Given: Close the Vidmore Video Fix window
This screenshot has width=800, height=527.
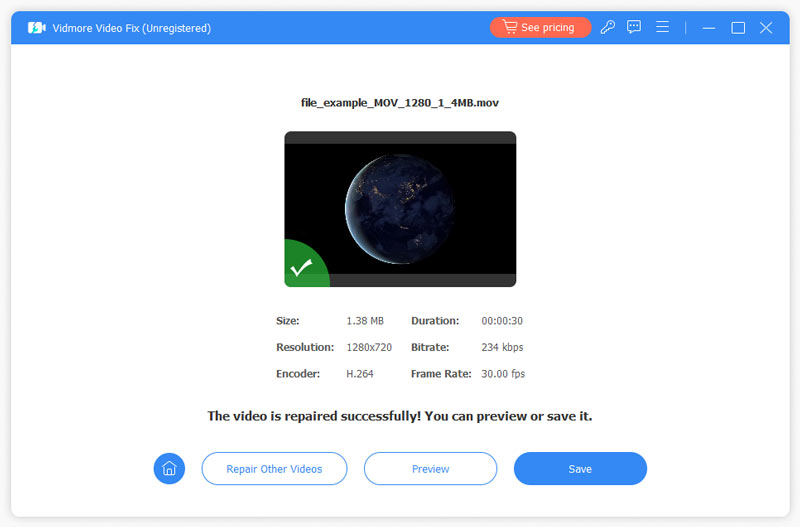Looking at the screenshot, I should tap(766, 28).
